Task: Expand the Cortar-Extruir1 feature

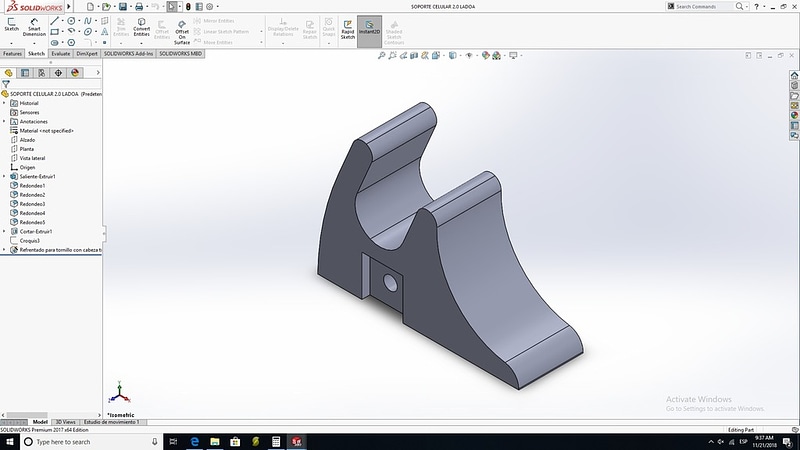Action: click(4, 232)
